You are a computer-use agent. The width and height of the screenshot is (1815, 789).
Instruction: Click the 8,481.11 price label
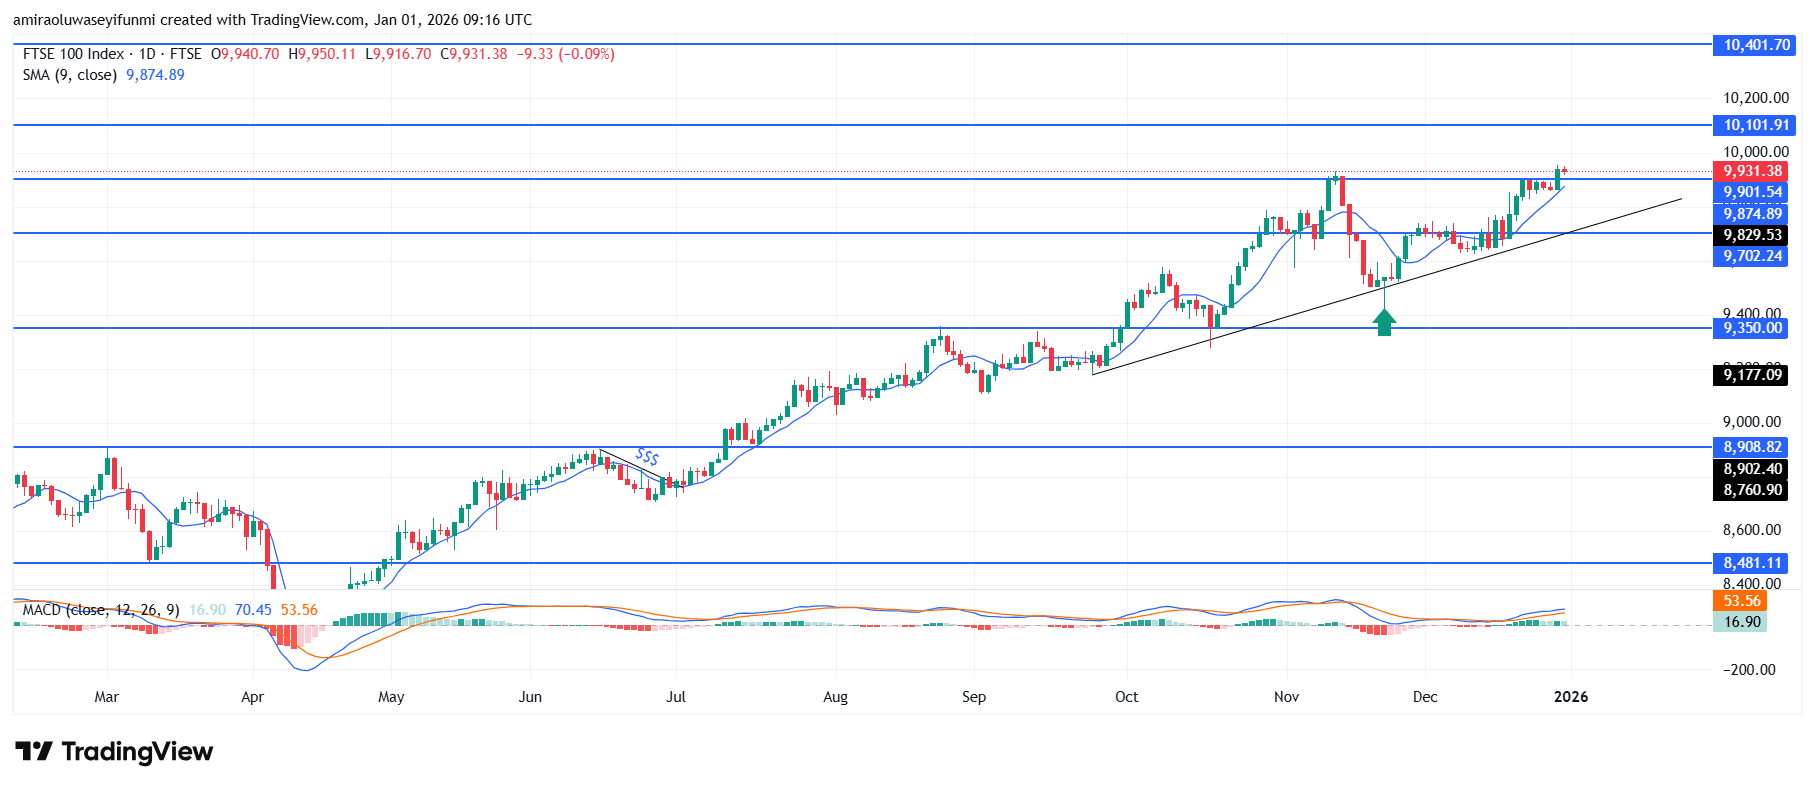coord(1752,563)
